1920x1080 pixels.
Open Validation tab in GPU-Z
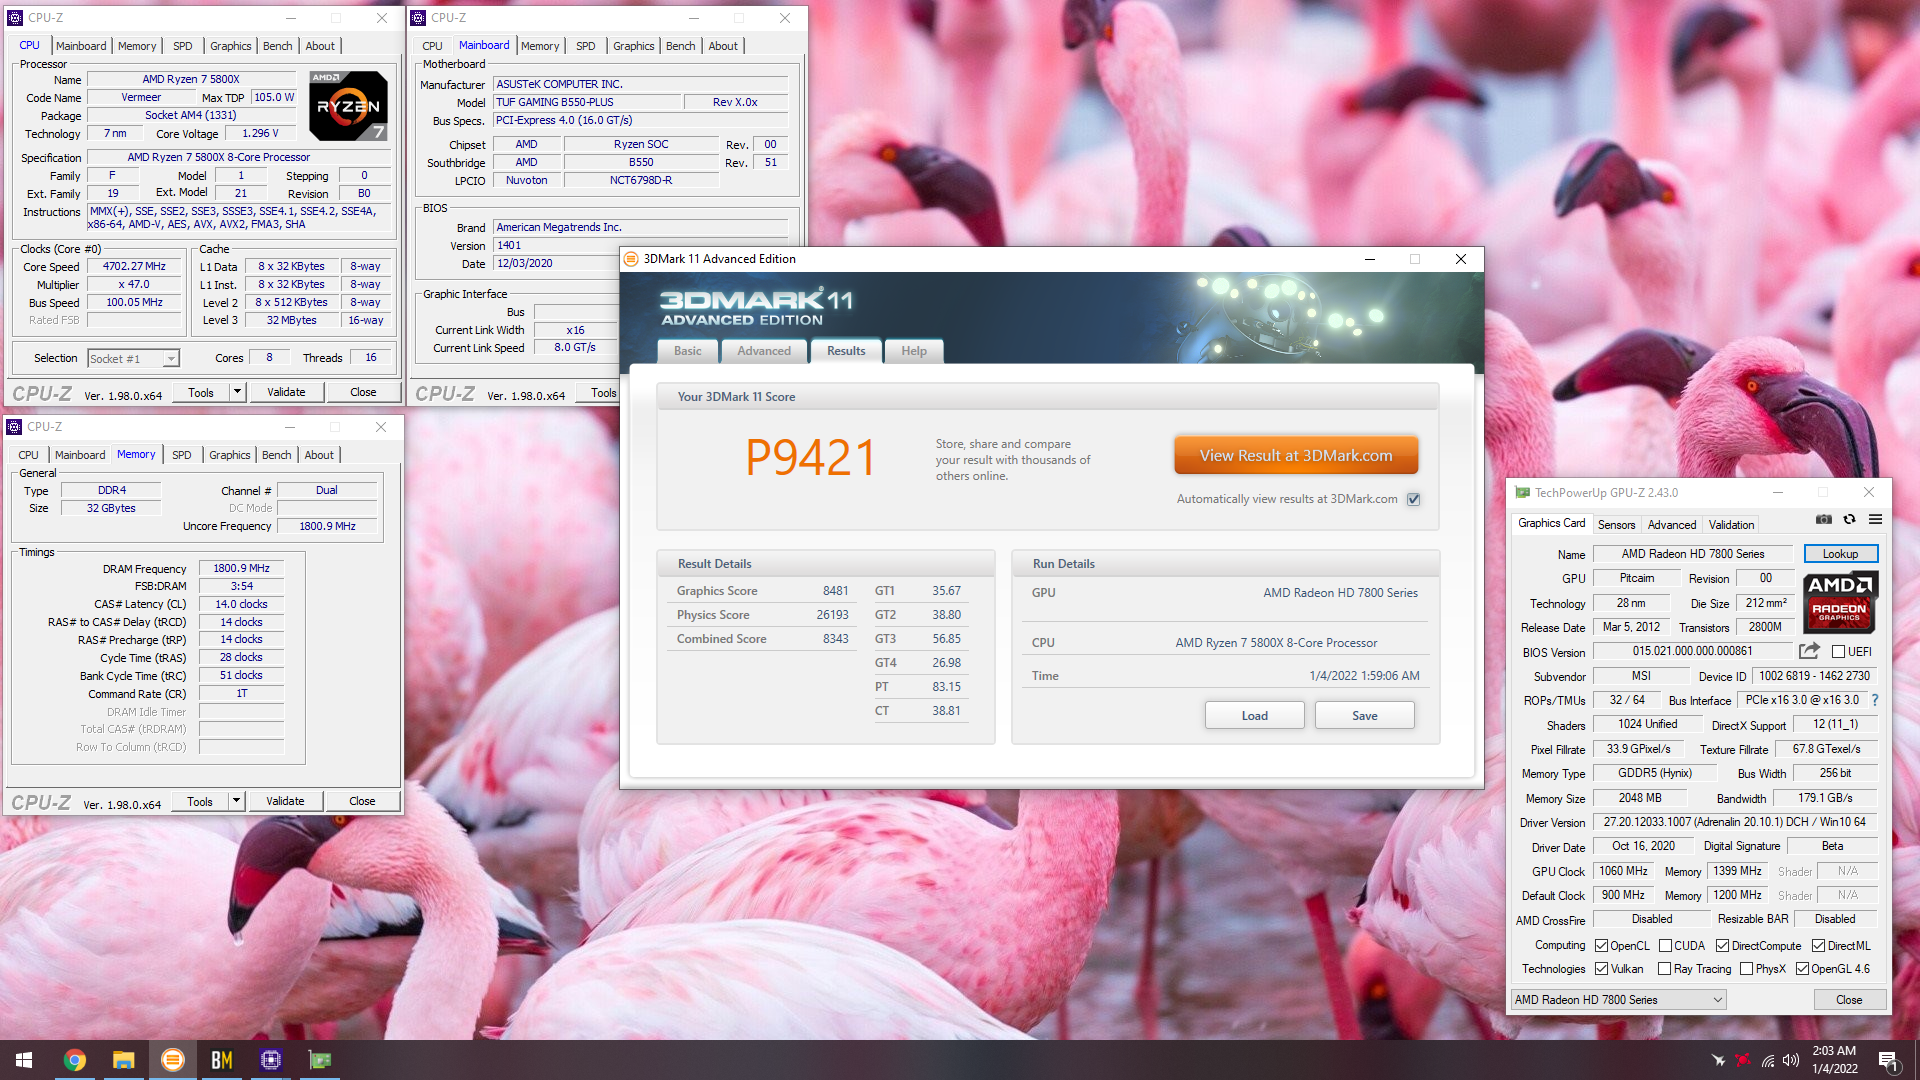pos(1731,525)
